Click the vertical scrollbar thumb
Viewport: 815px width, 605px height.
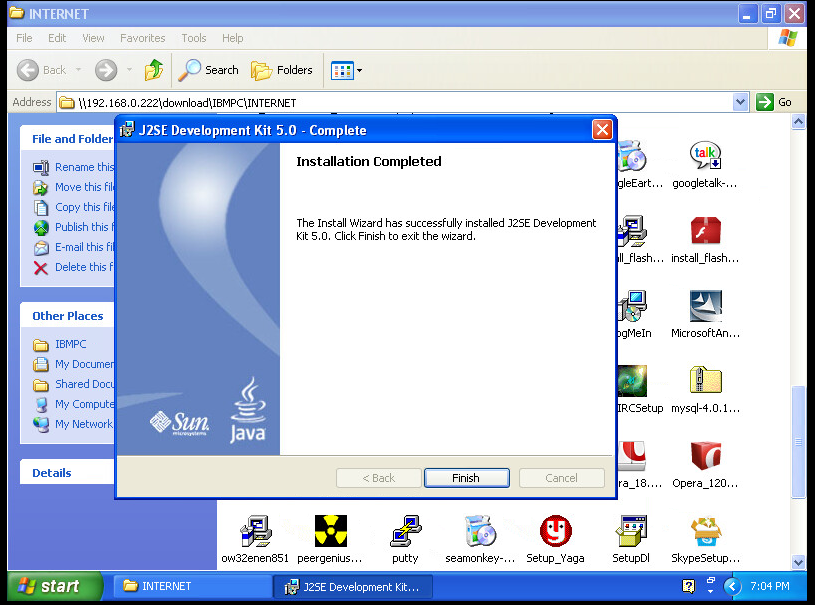click(798, 442)
